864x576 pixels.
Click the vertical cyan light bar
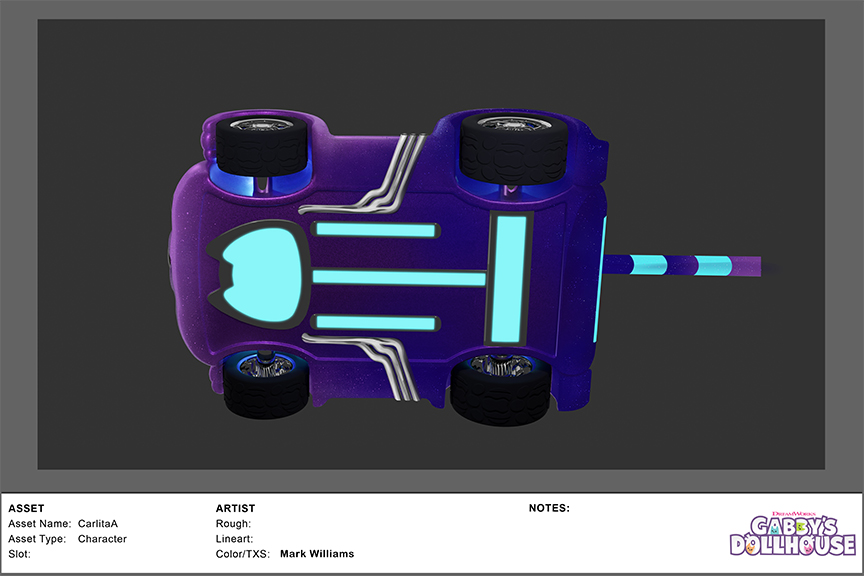(509, 277)
